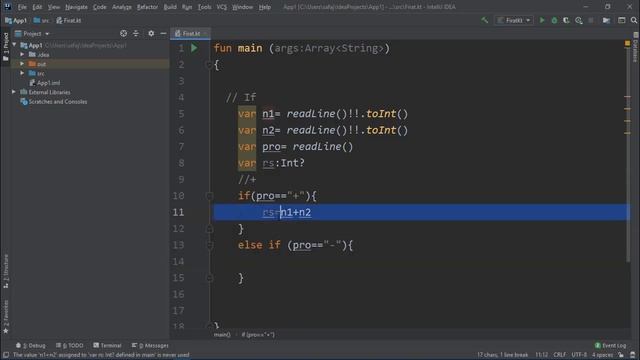Select the App1.iml file

coord(45,83)
